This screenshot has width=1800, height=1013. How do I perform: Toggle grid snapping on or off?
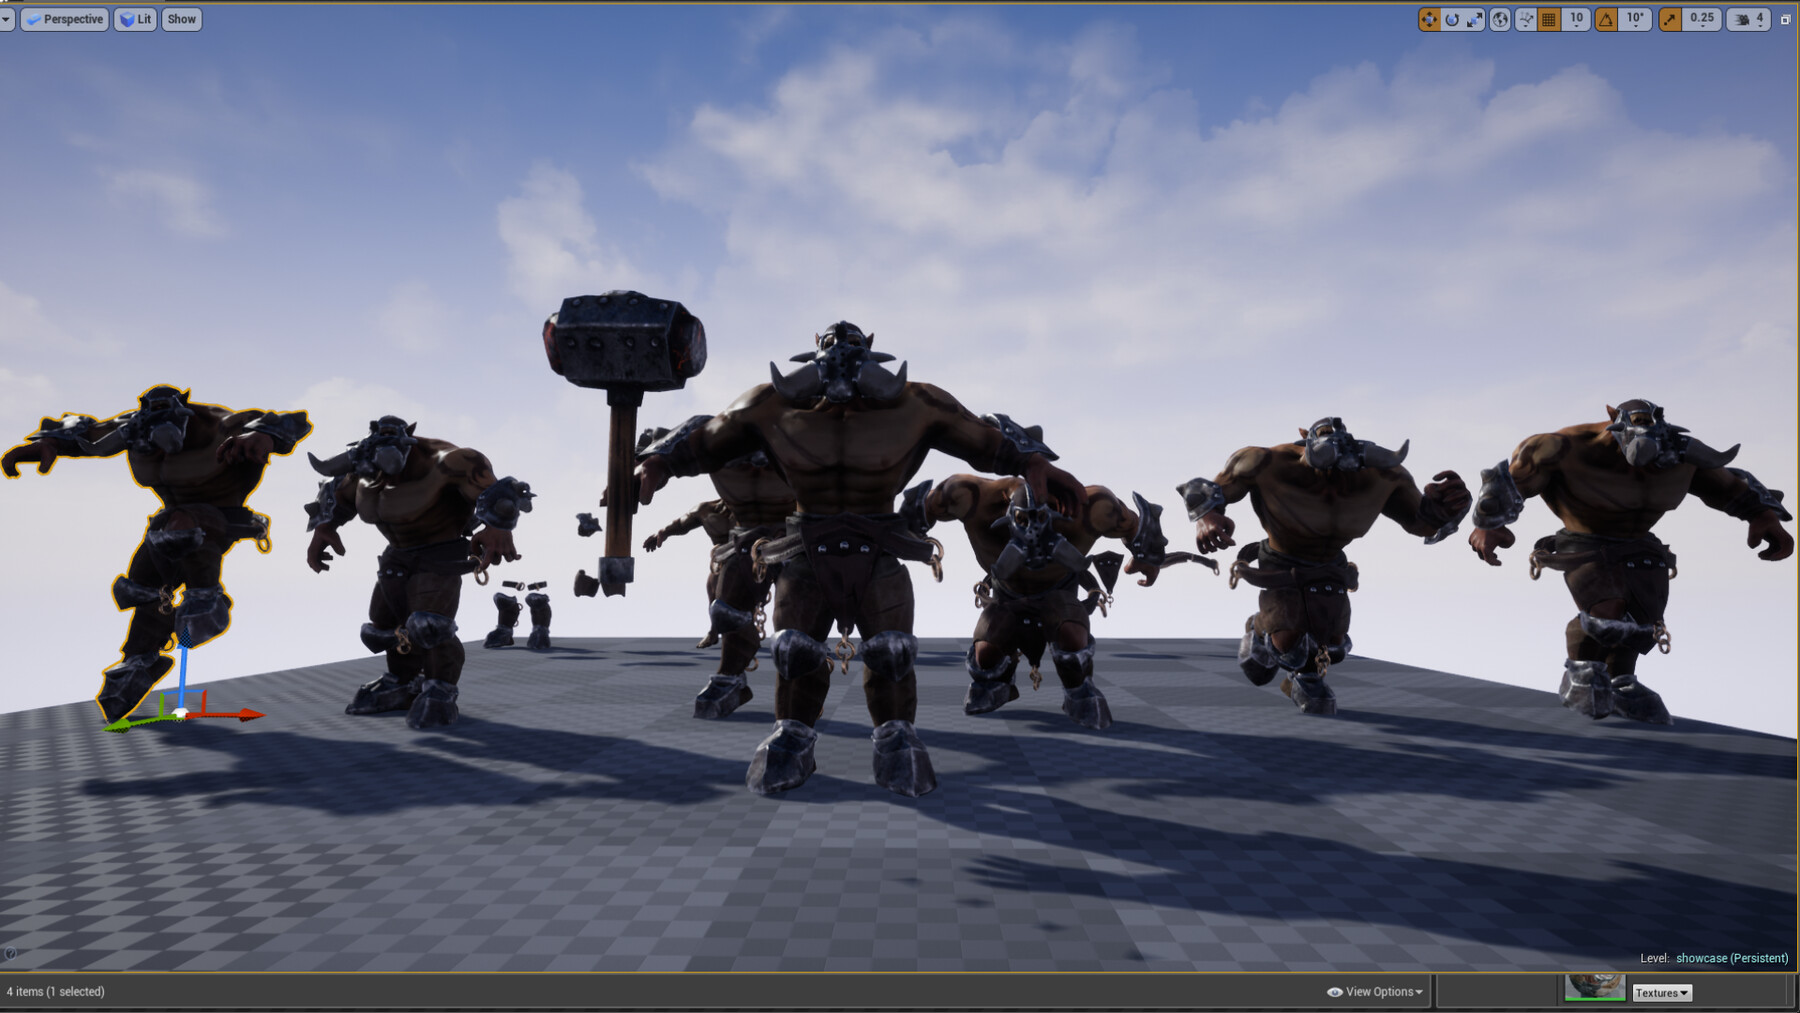pos(1549,19)
